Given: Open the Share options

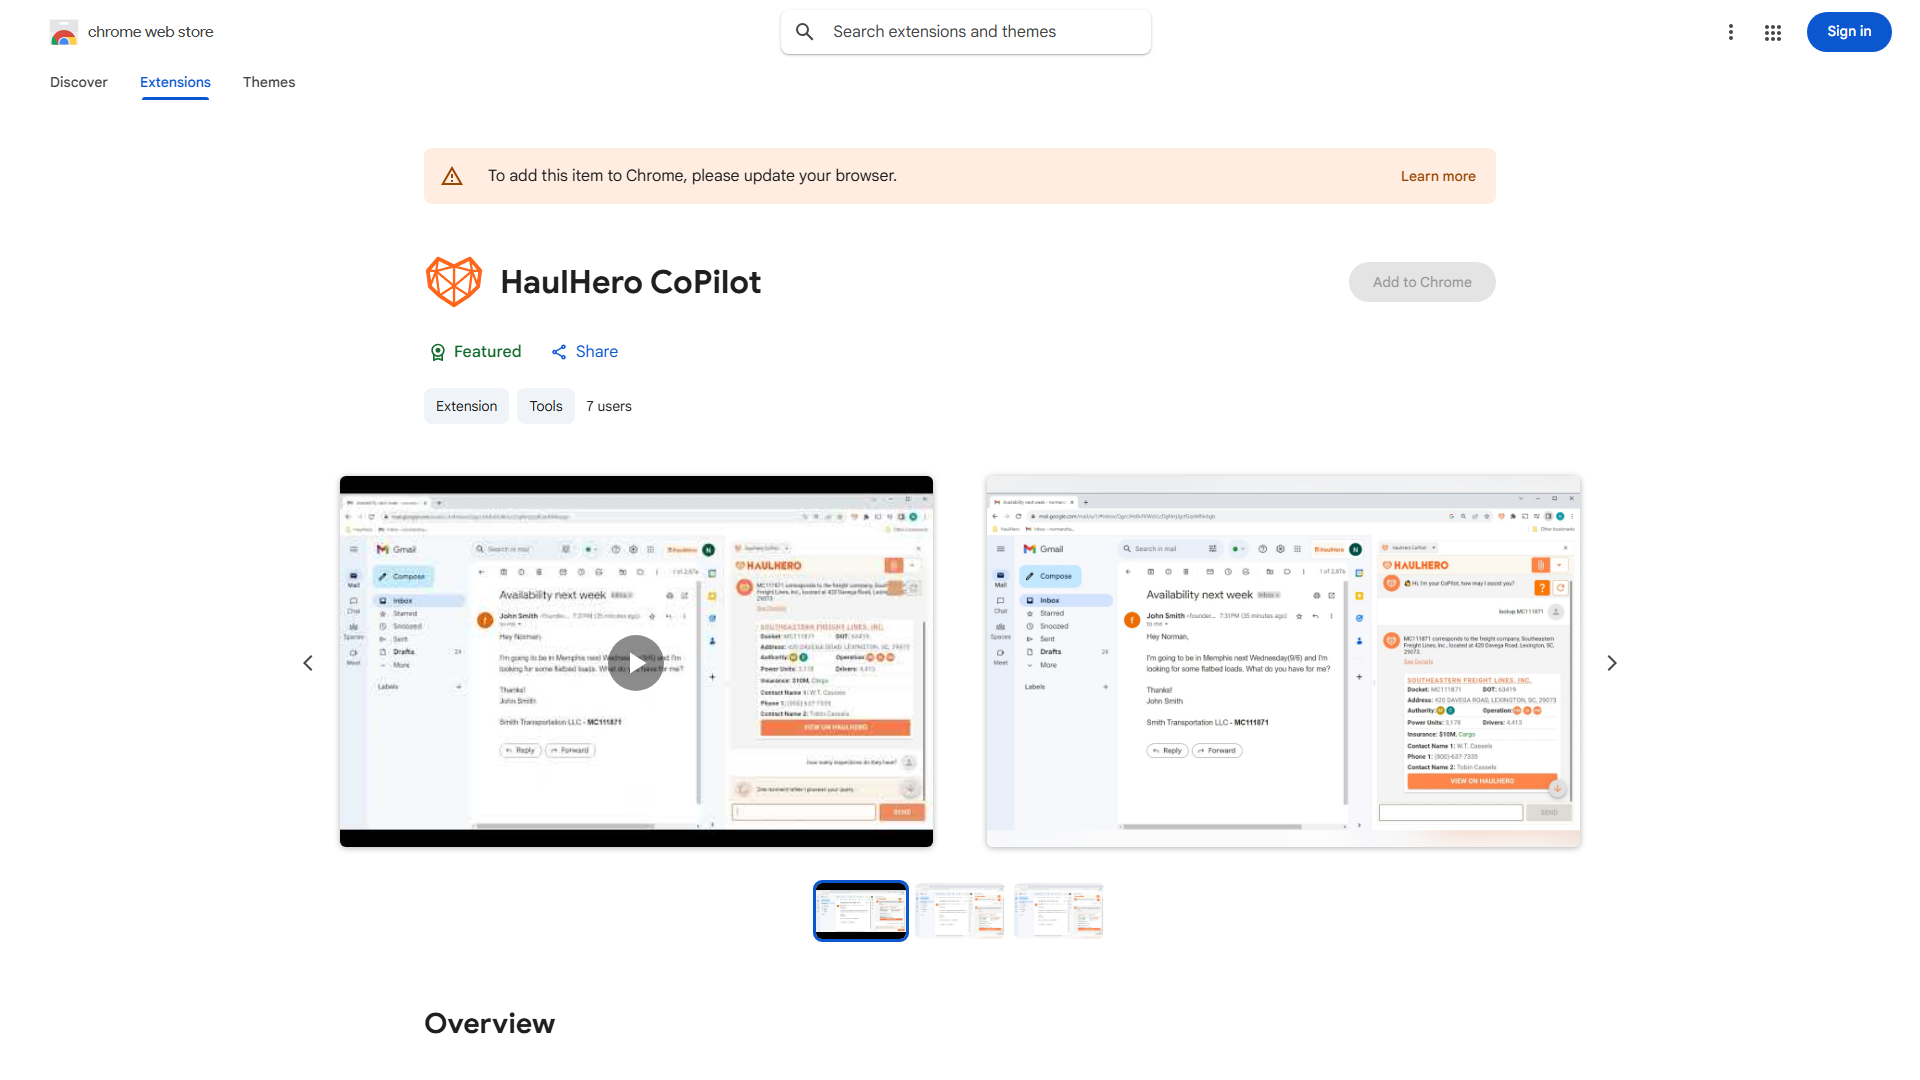Looking at the screenshot, I should [x=584, y=351].
